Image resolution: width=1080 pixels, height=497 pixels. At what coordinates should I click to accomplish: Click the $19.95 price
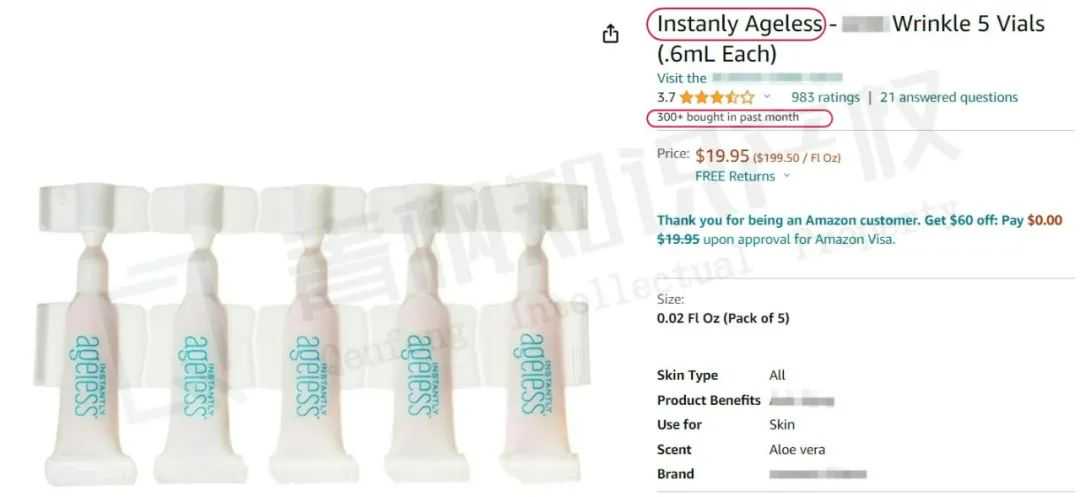[x=723, y=157]
